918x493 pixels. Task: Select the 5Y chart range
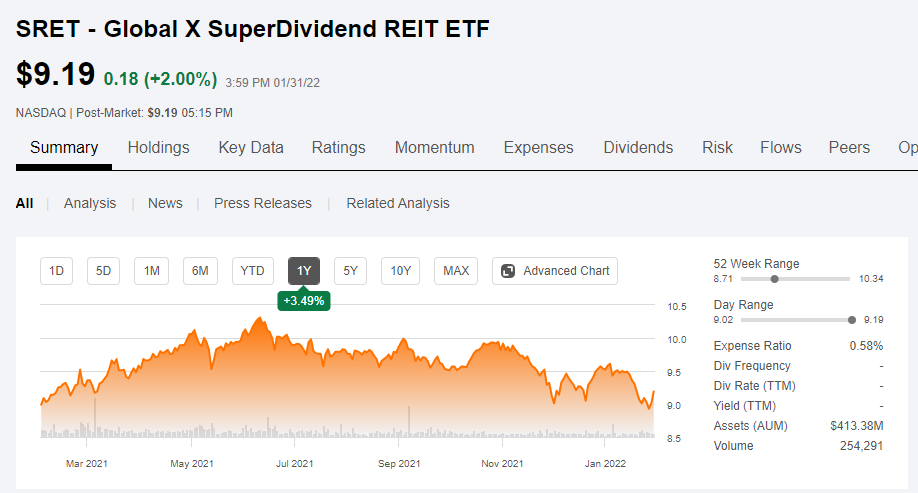[350, 271]
